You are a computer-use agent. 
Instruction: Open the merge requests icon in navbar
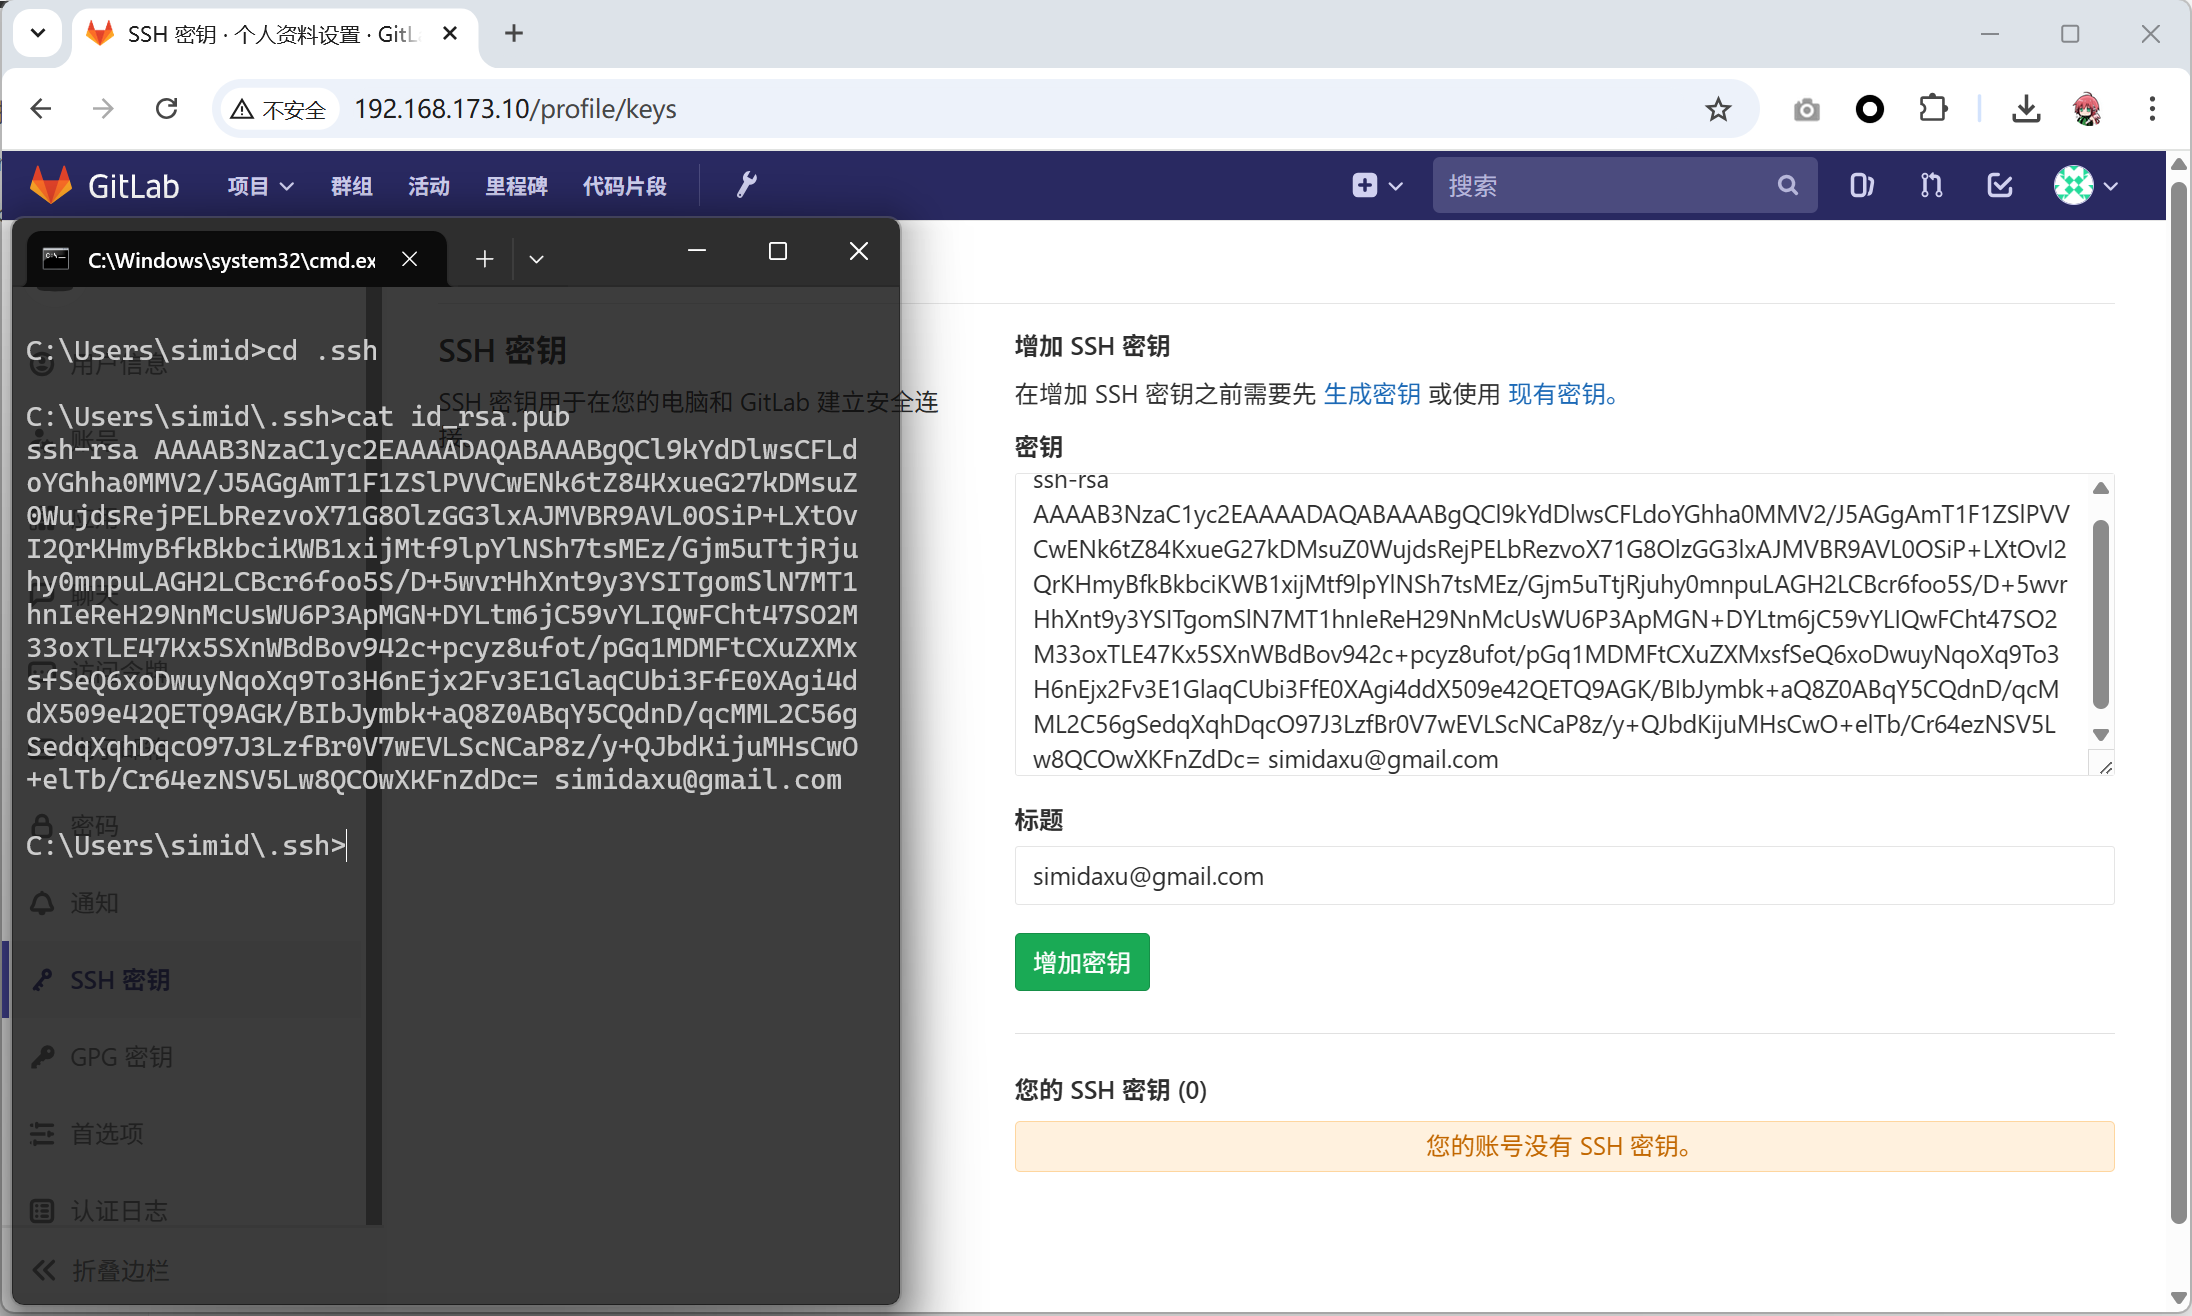(x=1931, y=185)
